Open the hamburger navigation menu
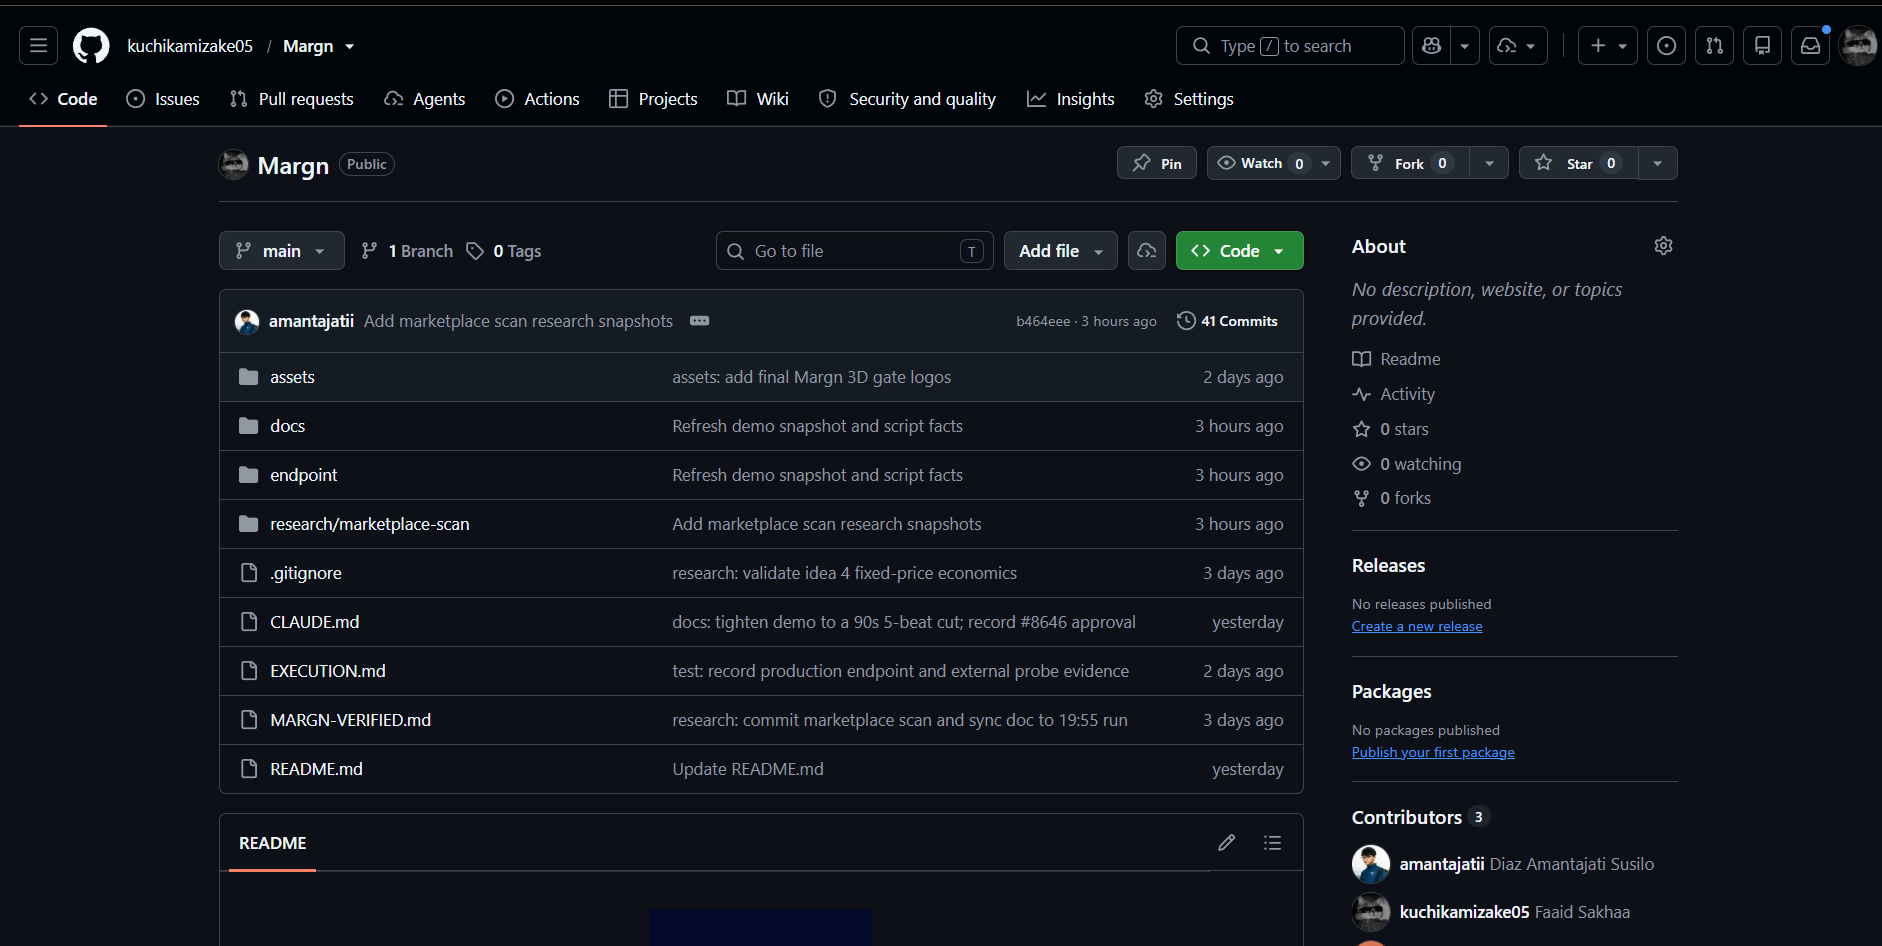 (38, 46)
